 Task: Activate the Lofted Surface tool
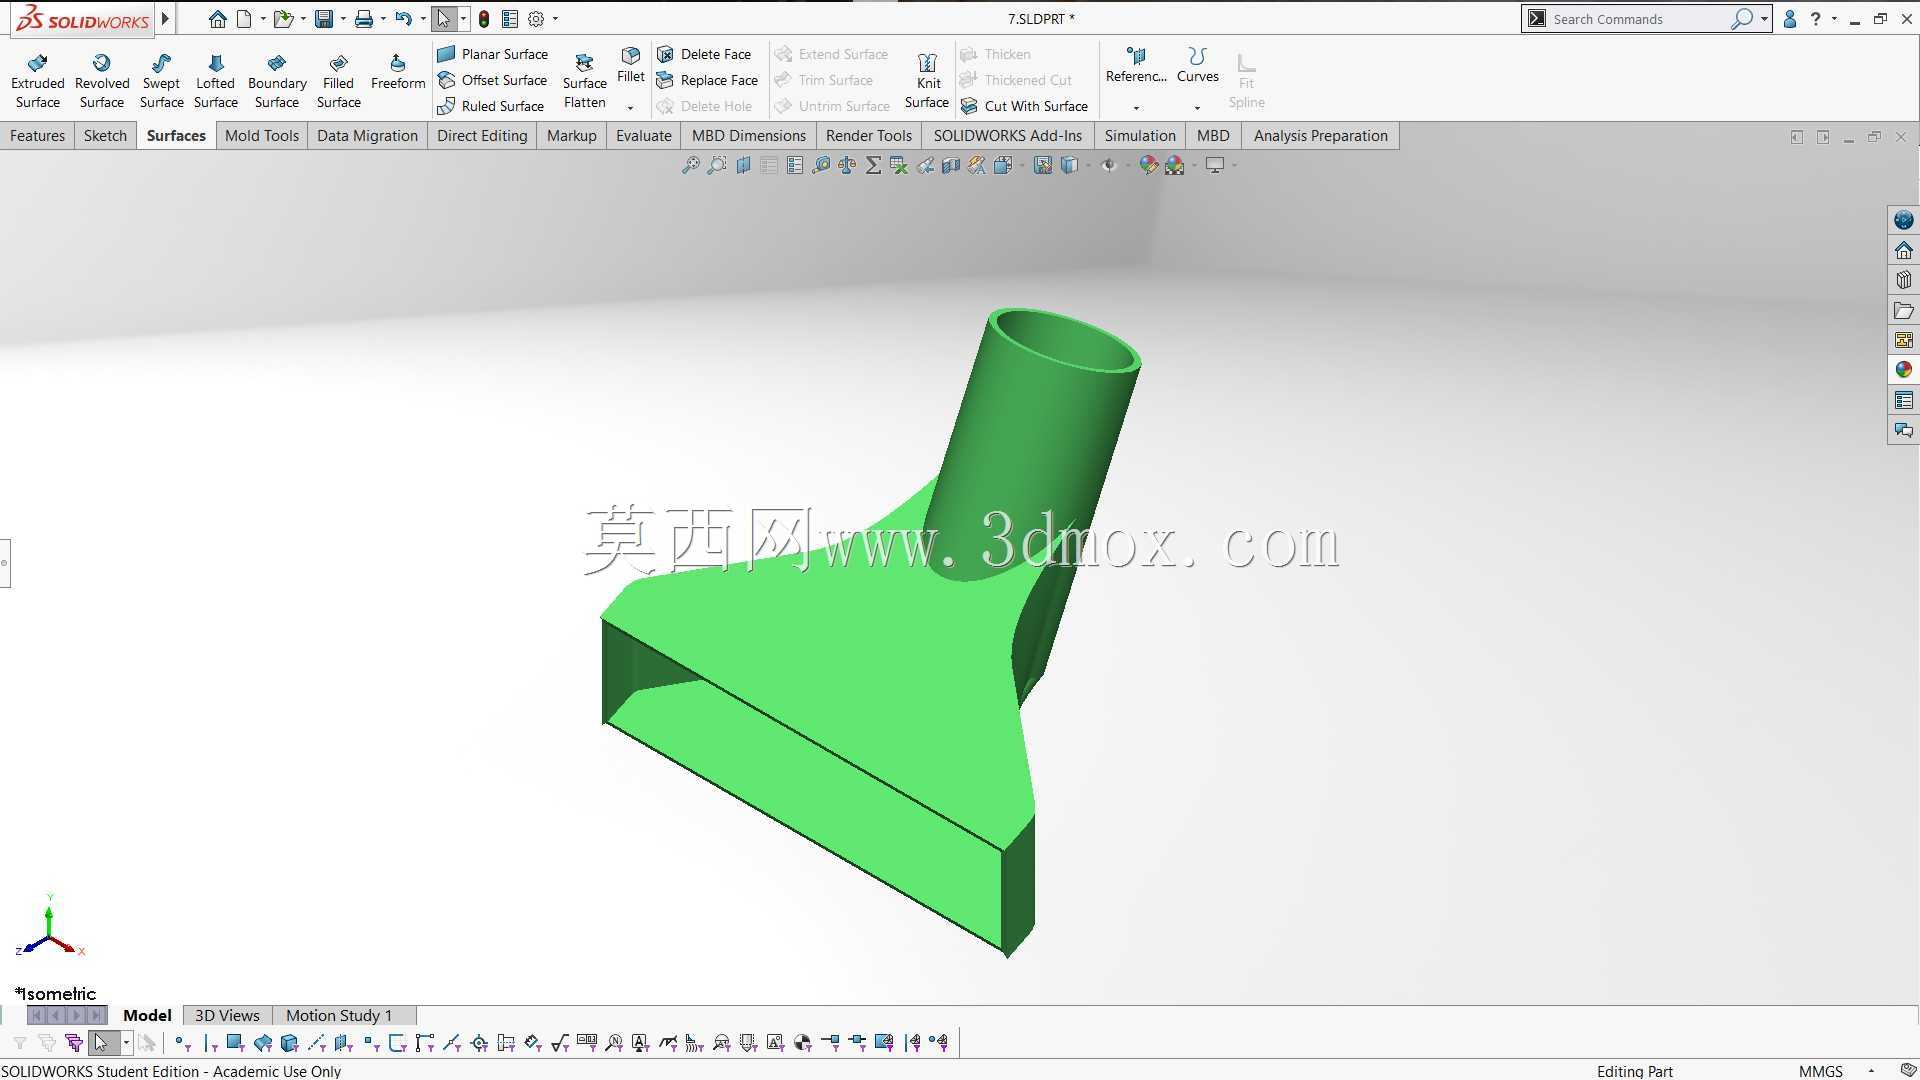click(215, 81)
